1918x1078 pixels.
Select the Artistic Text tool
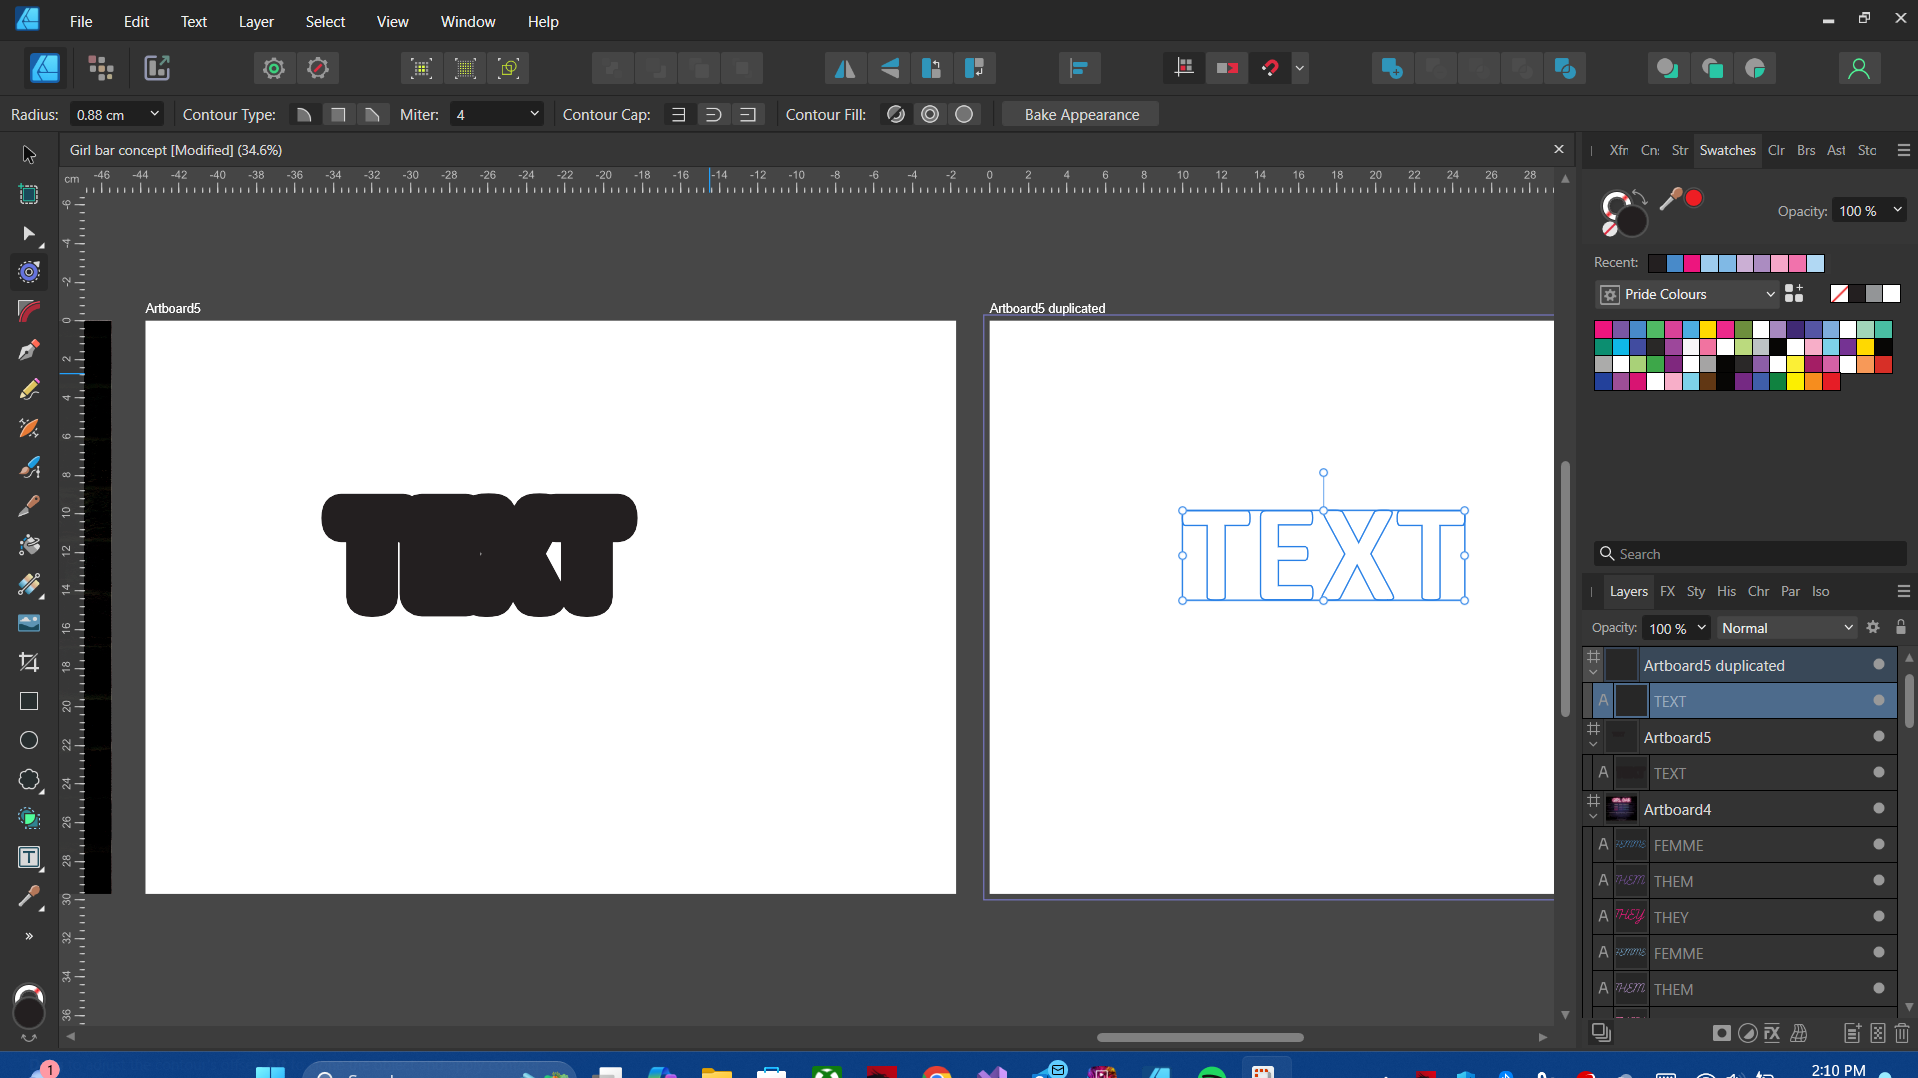tap(29, 858)
